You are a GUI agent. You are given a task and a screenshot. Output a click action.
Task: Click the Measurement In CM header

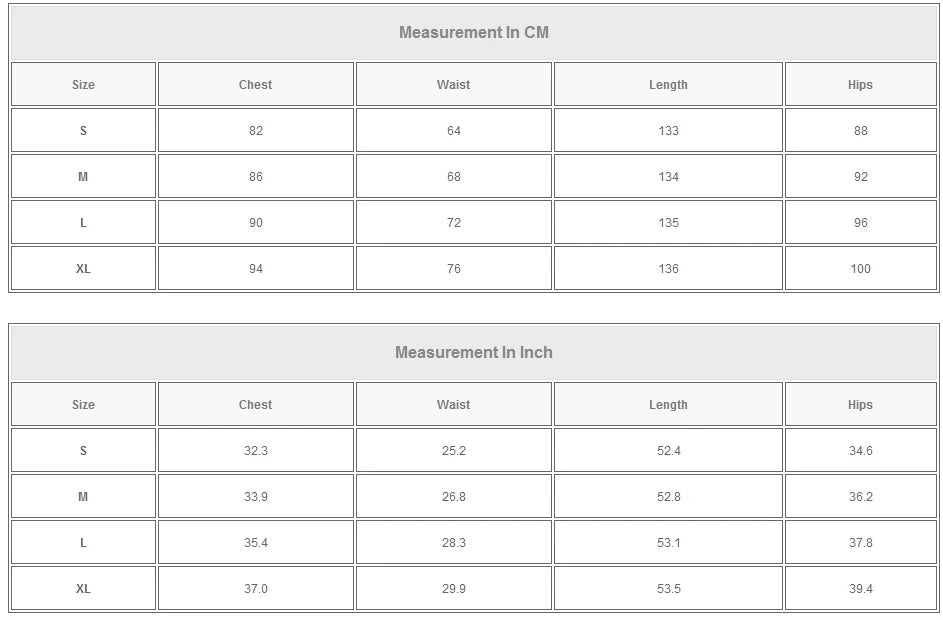pyautogui.click(x=474, y=32)
